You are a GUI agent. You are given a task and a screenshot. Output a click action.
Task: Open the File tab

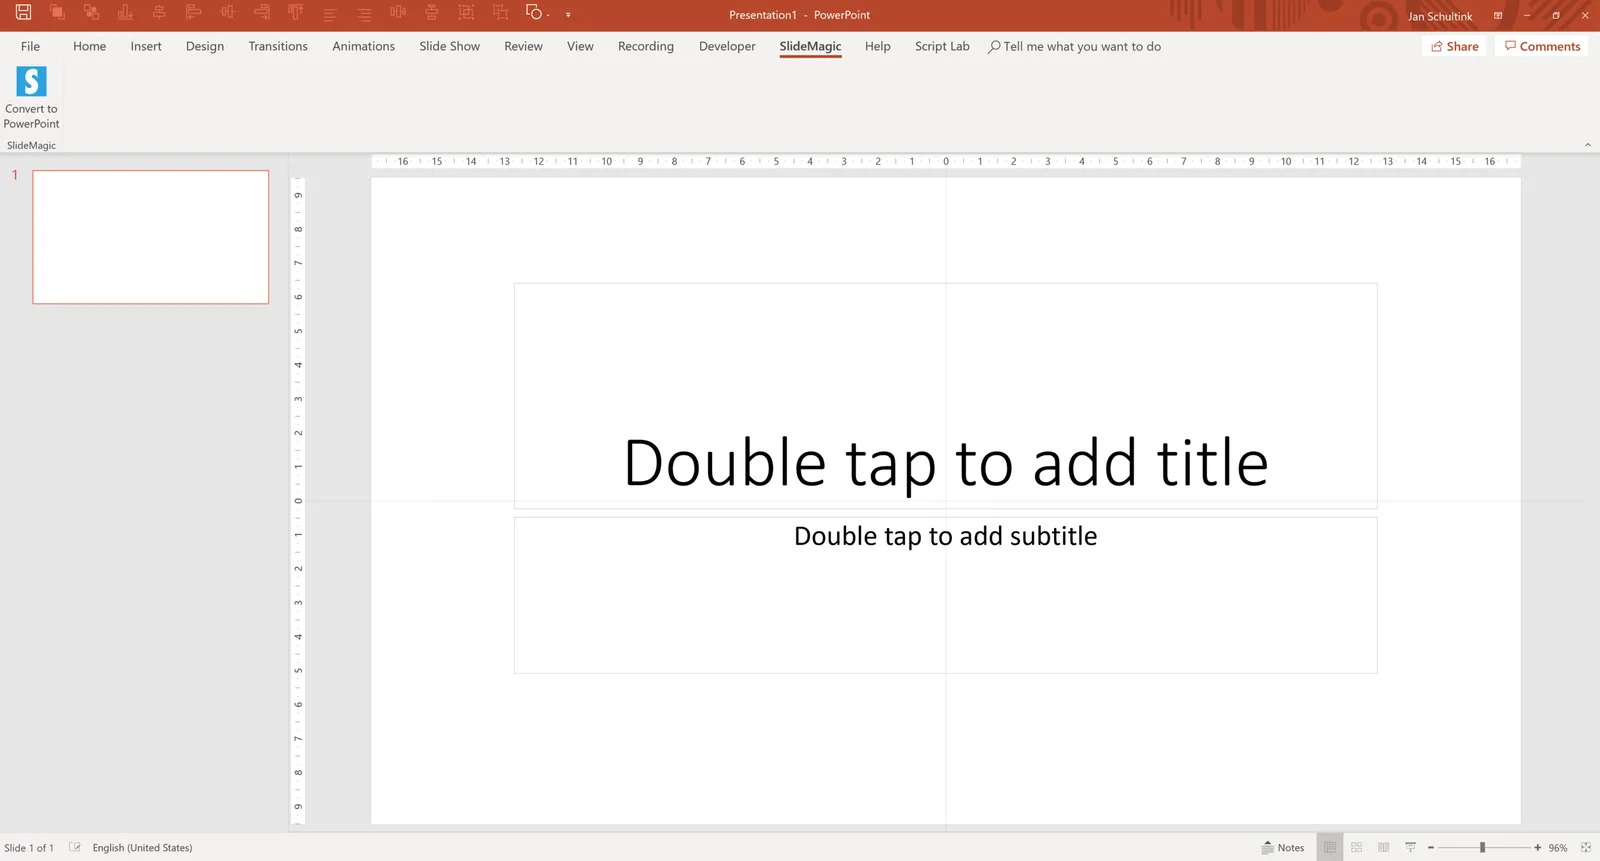(x=31, y=46)
